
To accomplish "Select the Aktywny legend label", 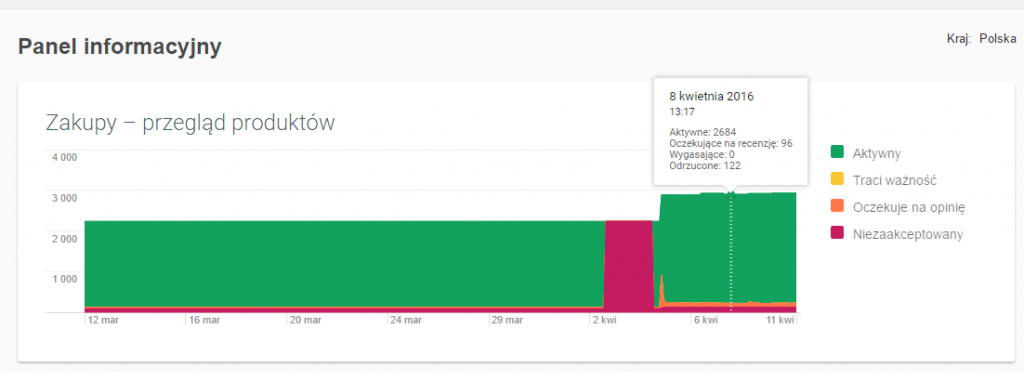I will (877, 153).
